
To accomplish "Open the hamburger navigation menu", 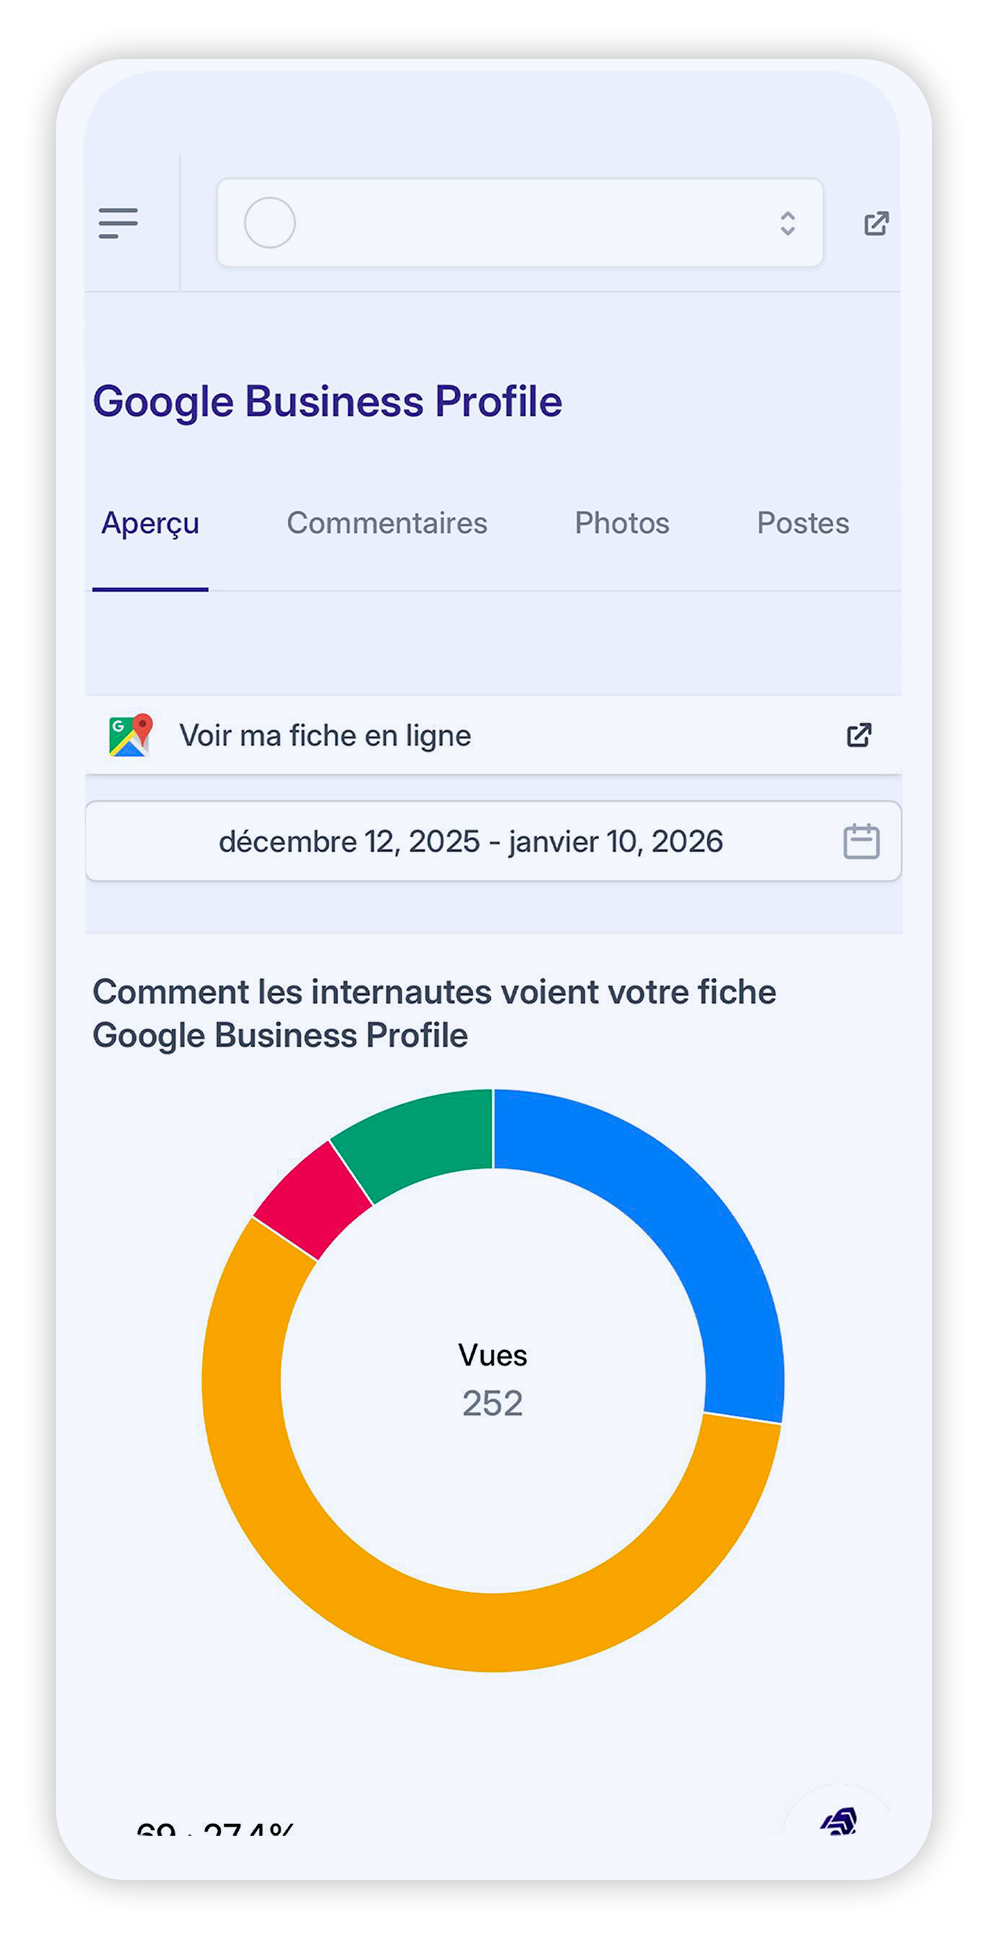I will pyautogui.click(x=118, y=223).
